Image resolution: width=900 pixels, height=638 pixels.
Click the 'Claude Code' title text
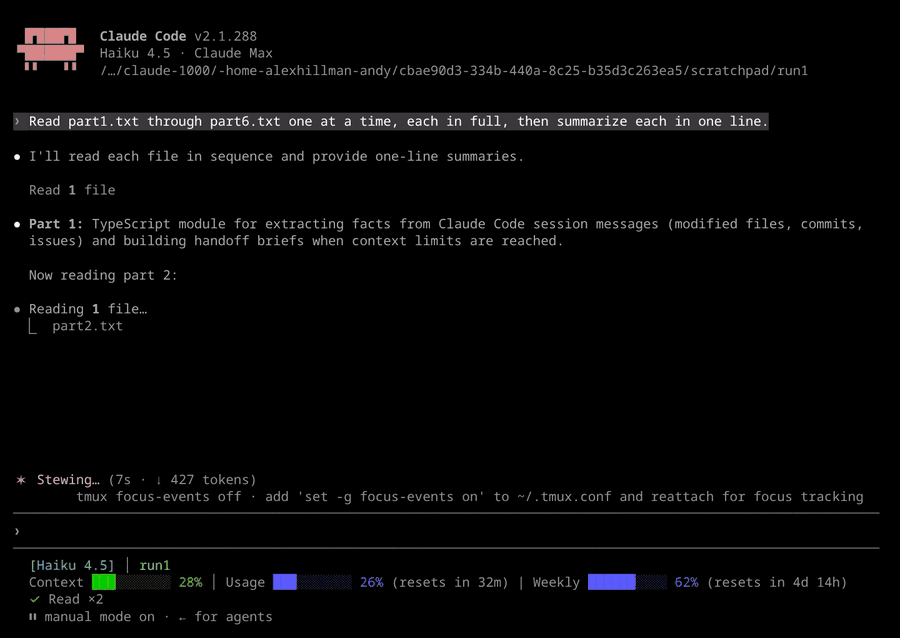[x=143, y=36]
